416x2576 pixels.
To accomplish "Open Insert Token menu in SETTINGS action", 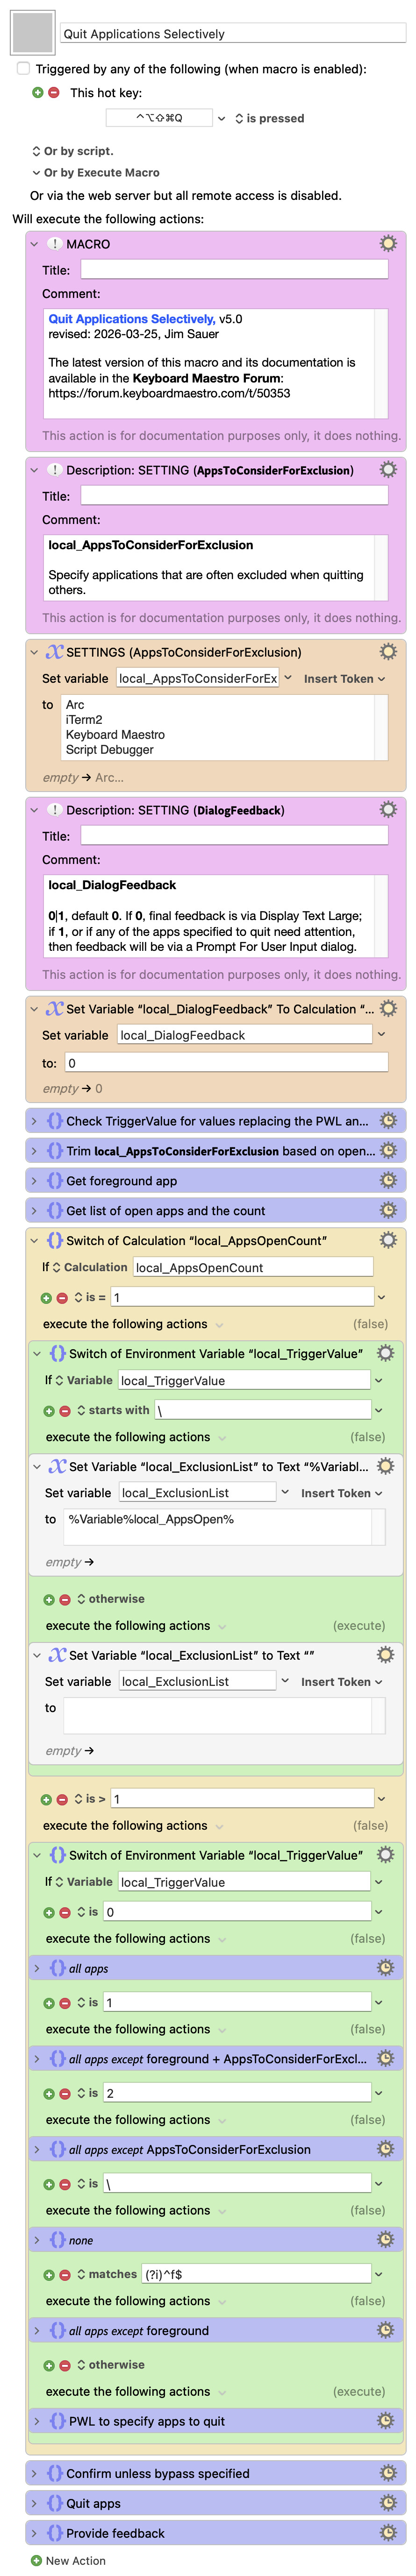I will tap(343, 679).
